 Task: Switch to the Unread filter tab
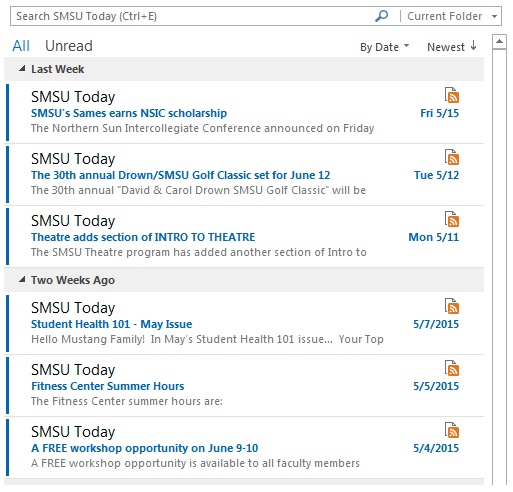69,46
